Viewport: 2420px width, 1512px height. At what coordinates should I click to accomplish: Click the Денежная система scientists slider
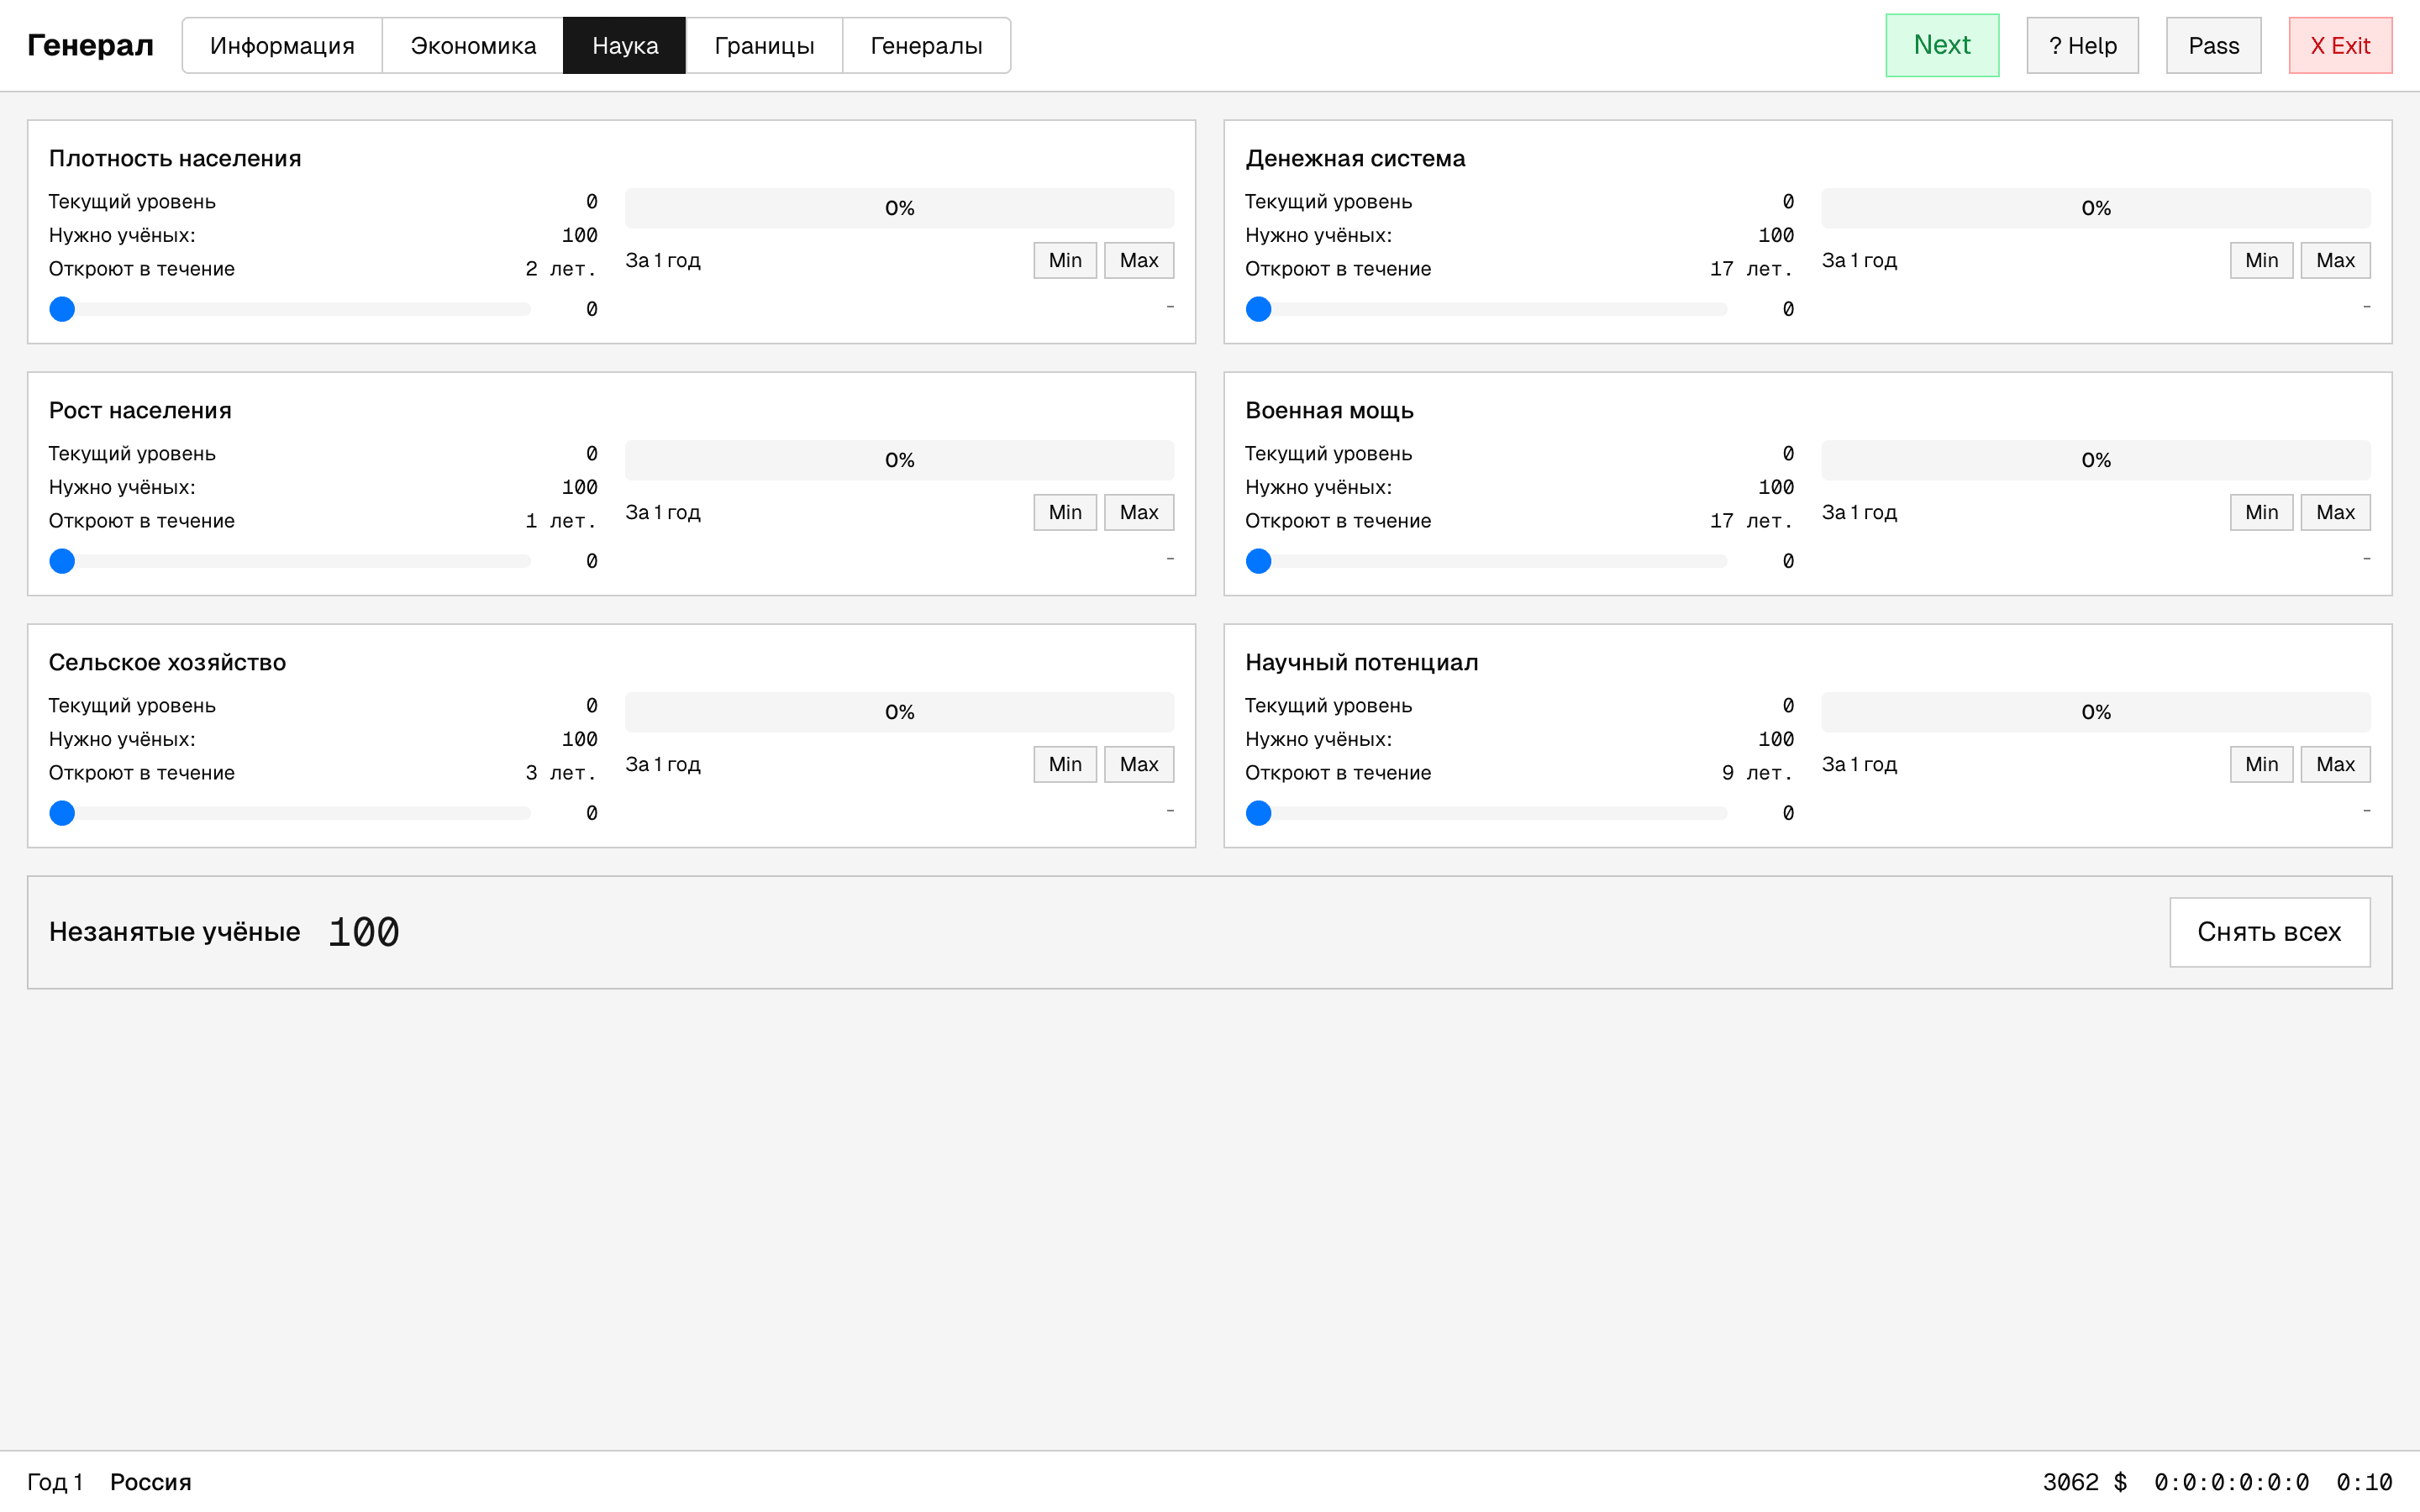1486,309
